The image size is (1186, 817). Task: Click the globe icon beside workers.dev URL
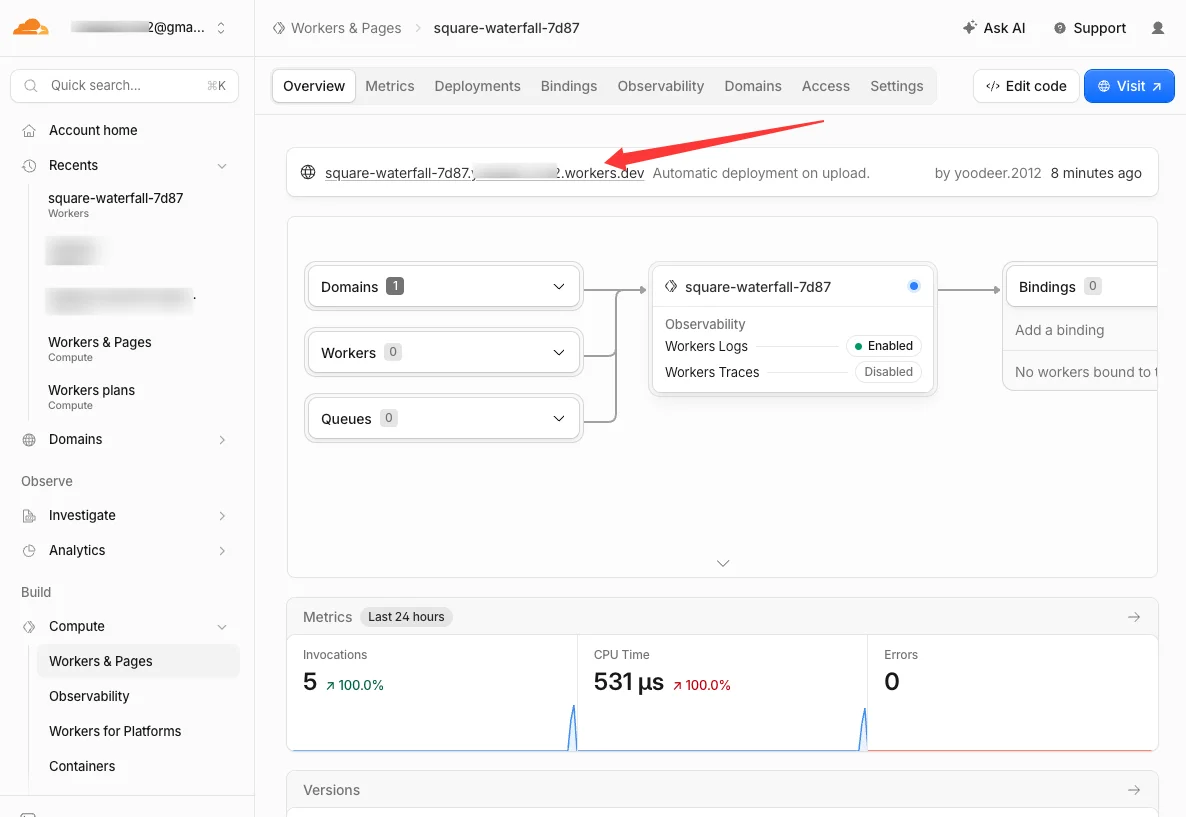(x=308, y=172)
